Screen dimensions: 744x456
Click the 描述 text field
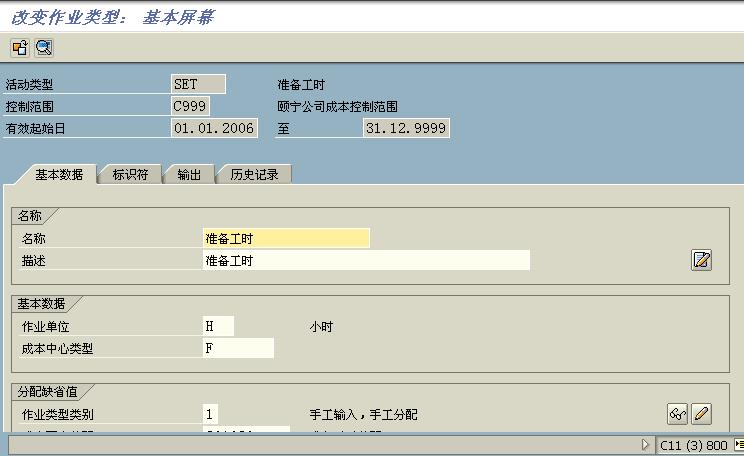(x=365, y=260)
